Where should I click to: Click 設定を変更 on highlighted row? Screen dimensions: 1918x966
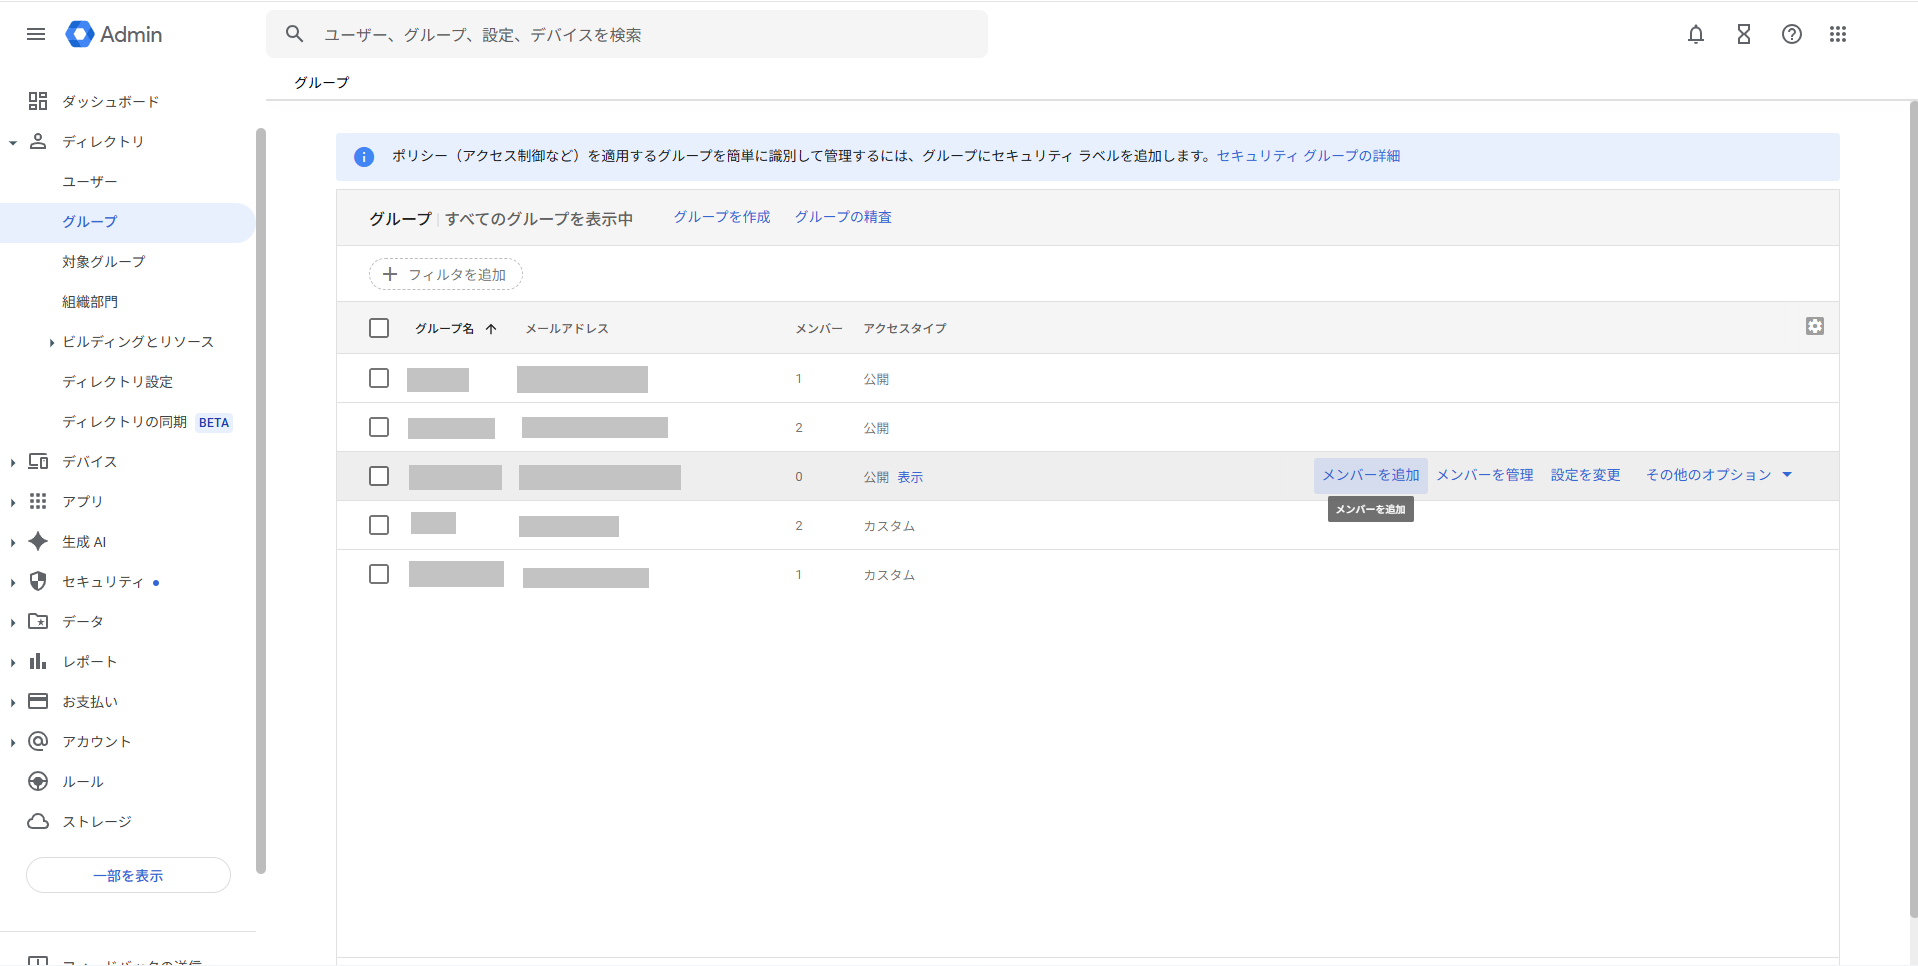click(1586, 475)
